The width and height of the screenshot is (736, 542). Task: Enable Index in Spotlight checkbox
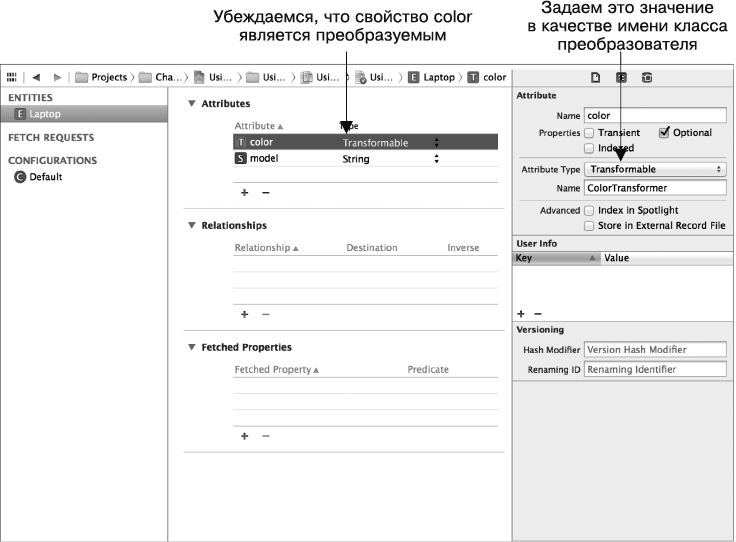(x=589, y=211)
